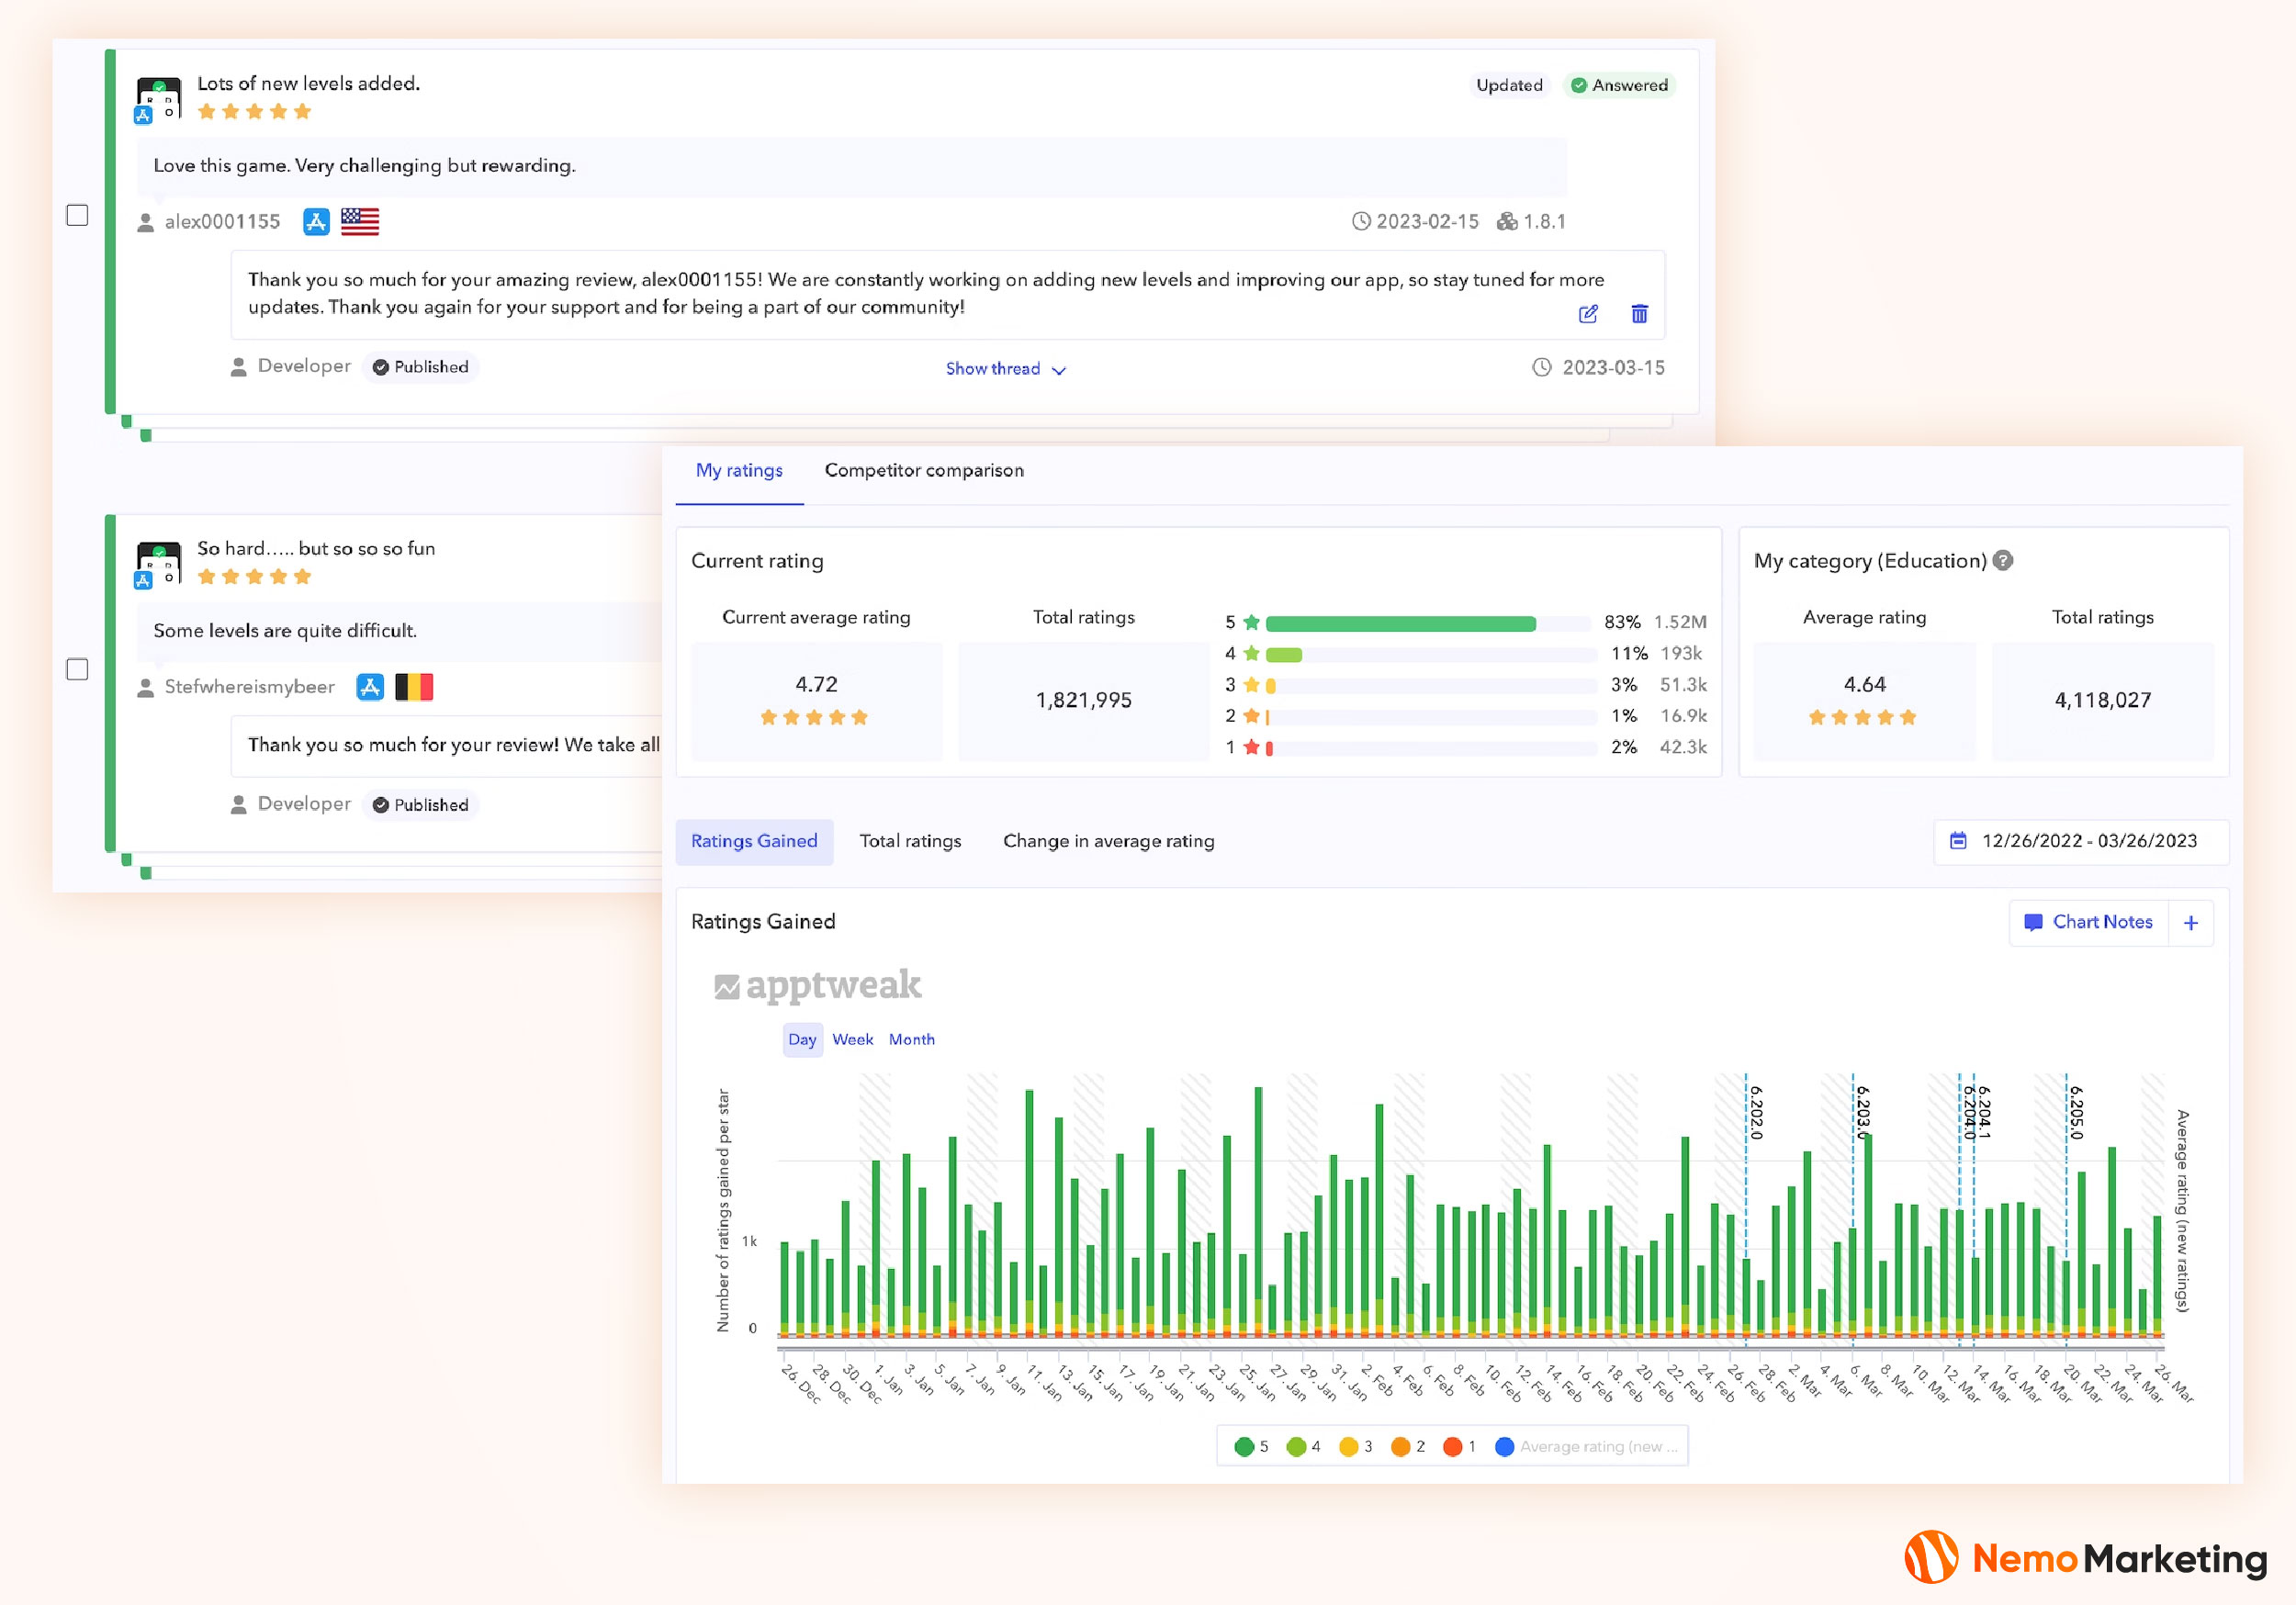Click the calendar icon in date range

1958,841
